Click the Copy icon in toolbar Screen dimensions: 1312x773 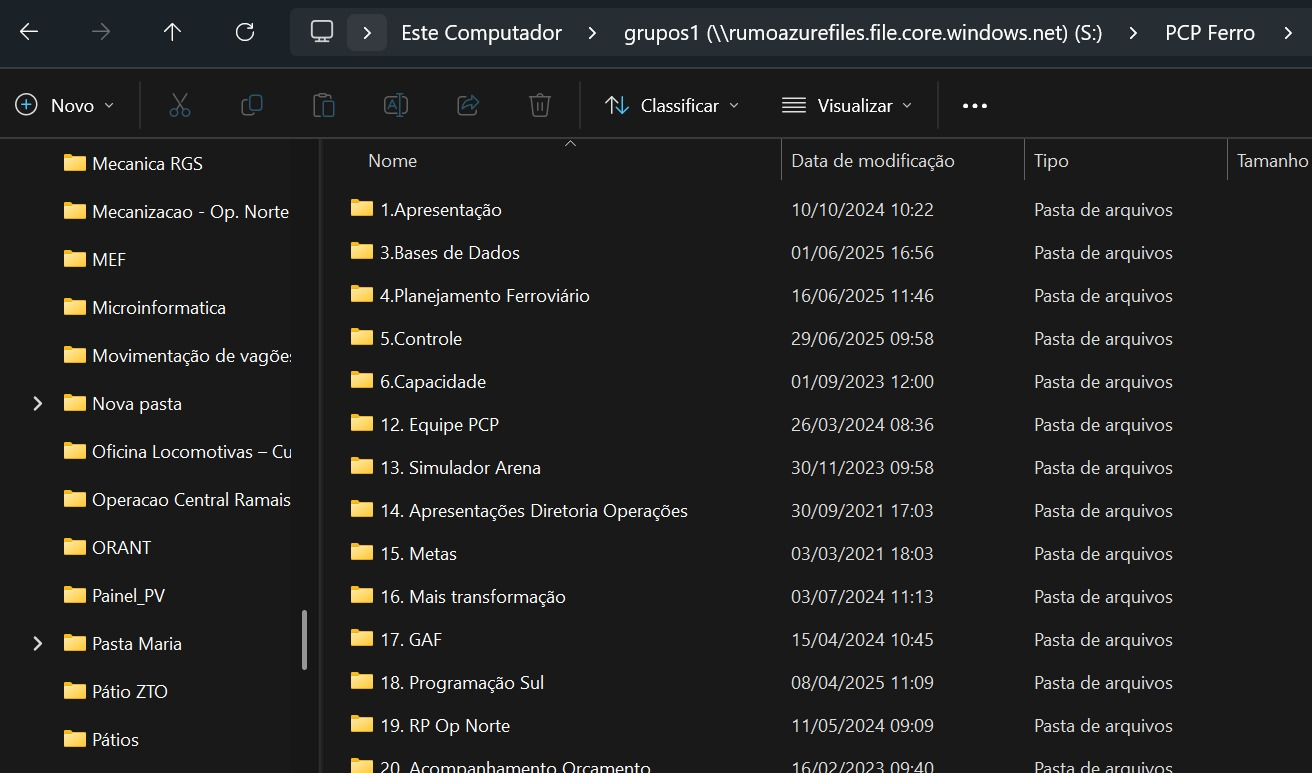(252, 105)
